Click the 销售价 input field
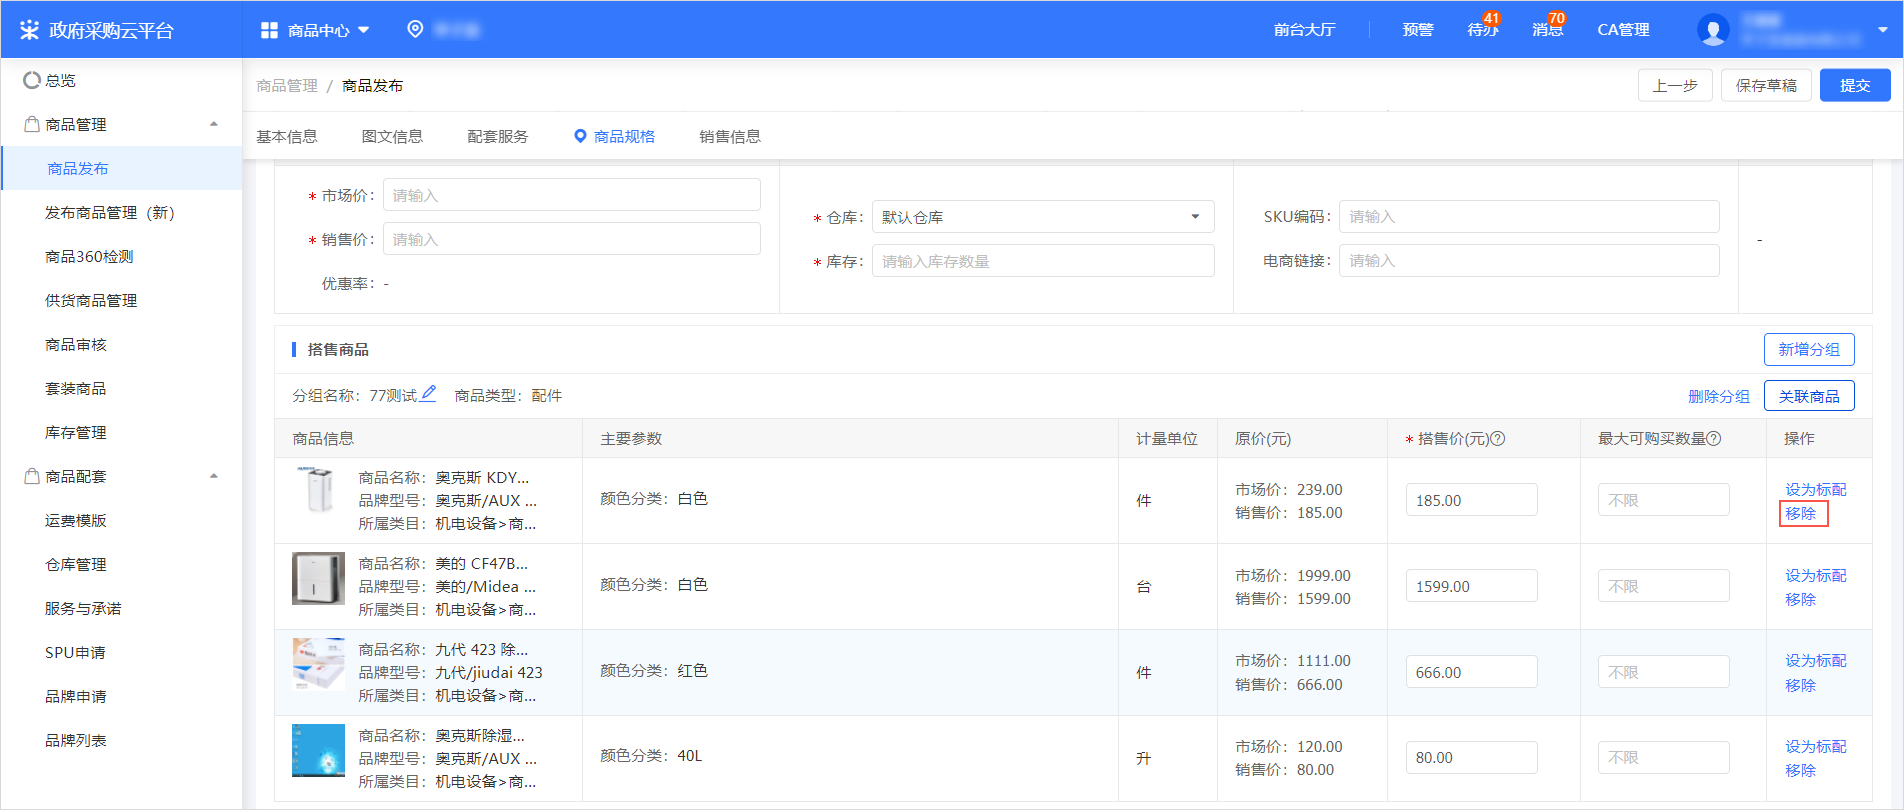The height and width of the screenshot is (810, 1904). click(572, 239)
